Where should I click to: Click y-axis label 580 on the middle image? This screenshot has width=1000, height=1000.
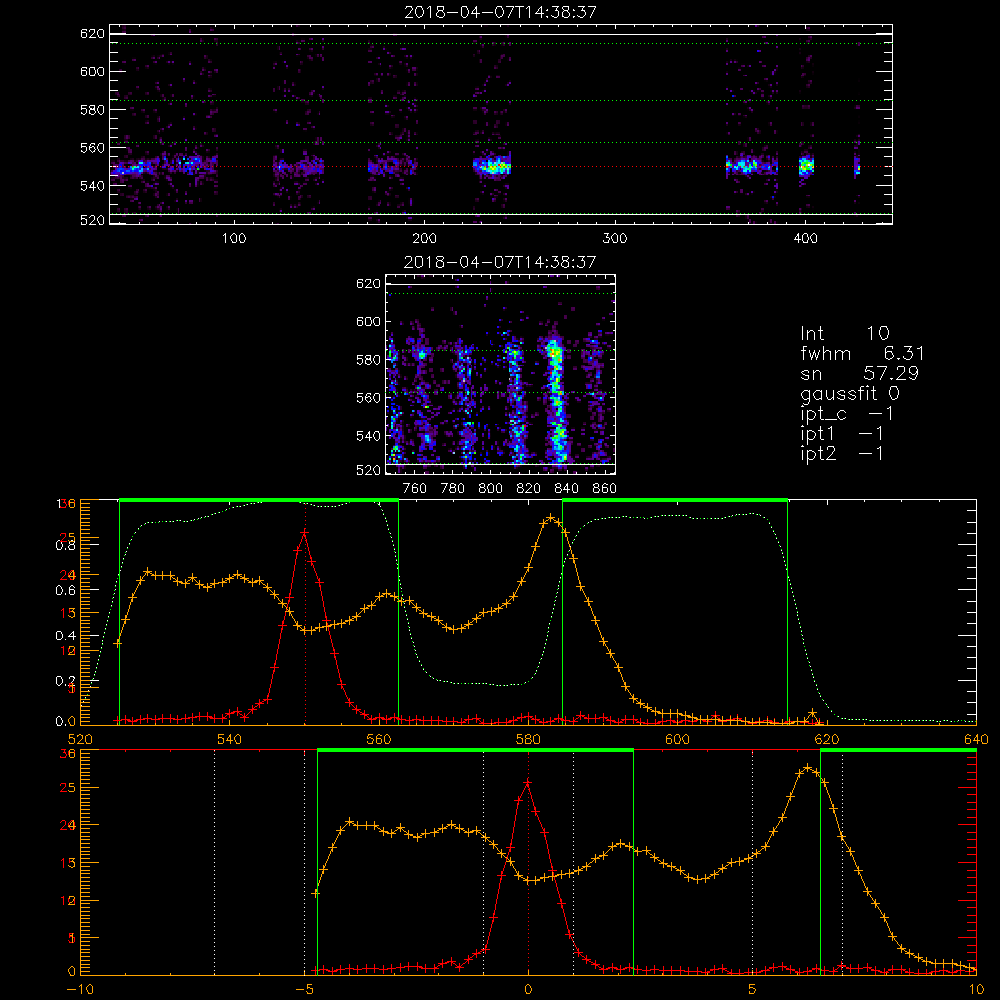coord(368,360)
